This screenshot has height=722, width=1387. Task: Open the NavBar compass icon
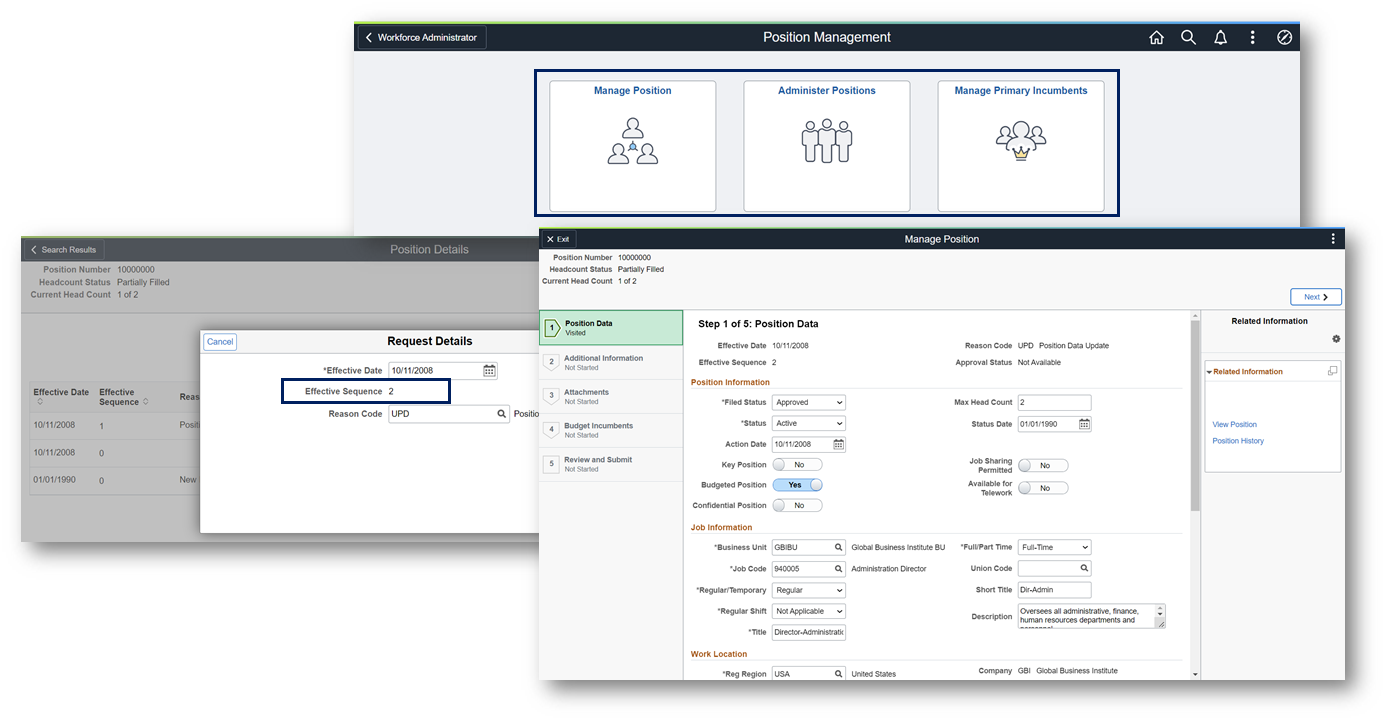[1285, 37]
